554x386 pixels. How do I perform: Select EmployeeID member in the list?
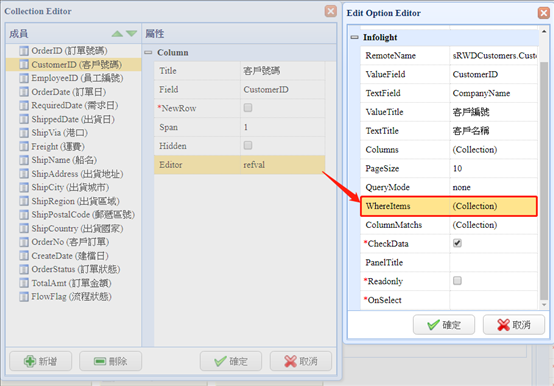77,78
